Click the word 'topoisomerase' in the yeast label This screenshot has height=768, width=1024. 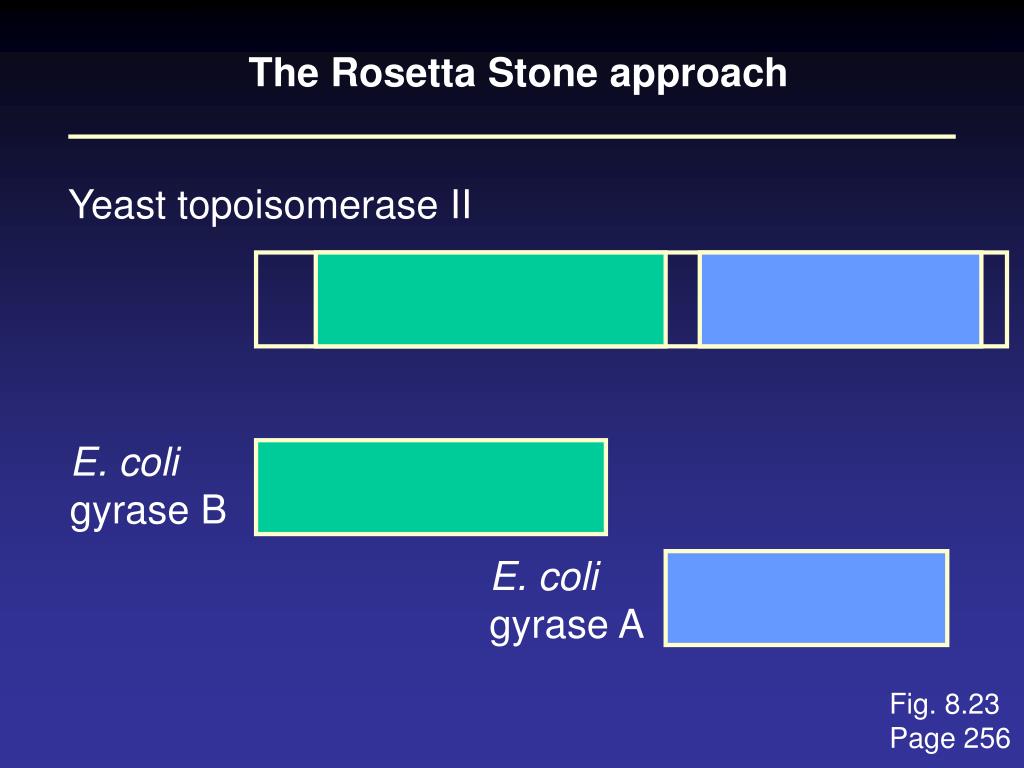(307, 206)
